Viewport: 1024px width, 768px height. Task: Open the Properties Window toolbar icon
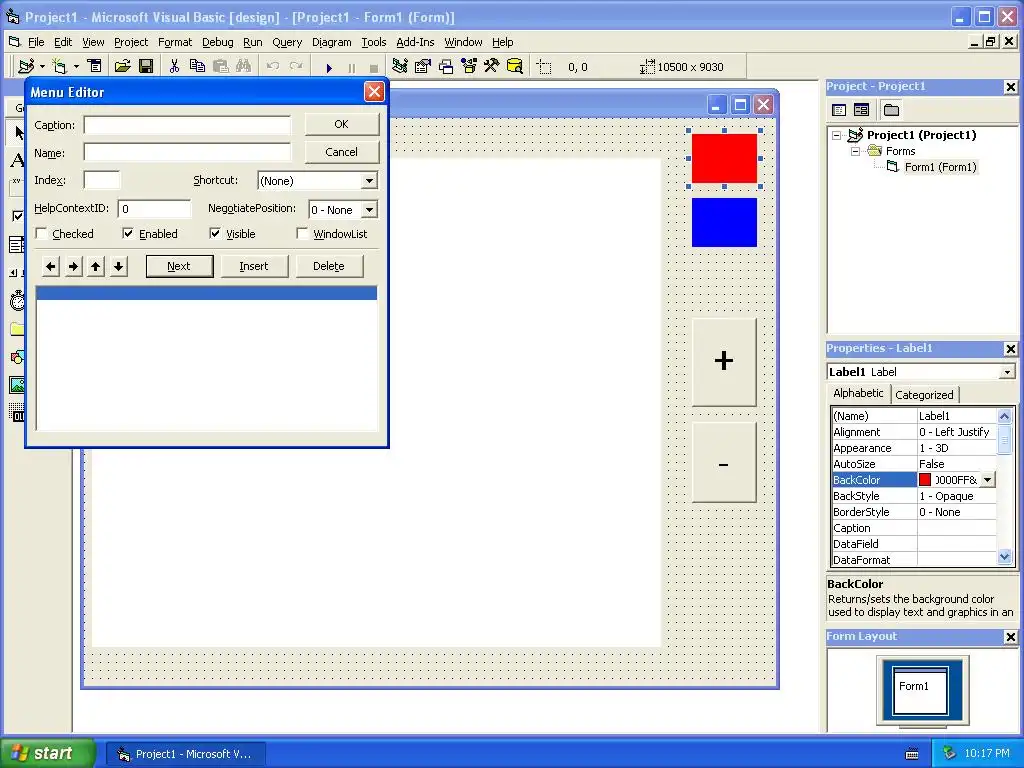coord(423,67)
